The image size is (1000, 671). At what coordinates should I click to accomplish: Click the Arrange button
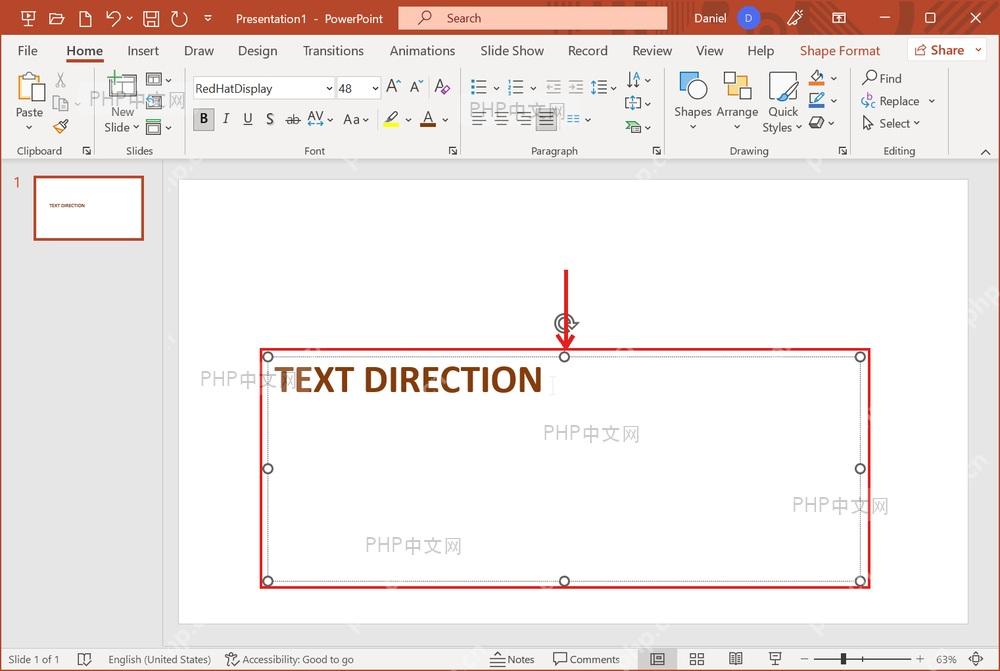coord(737,101)
